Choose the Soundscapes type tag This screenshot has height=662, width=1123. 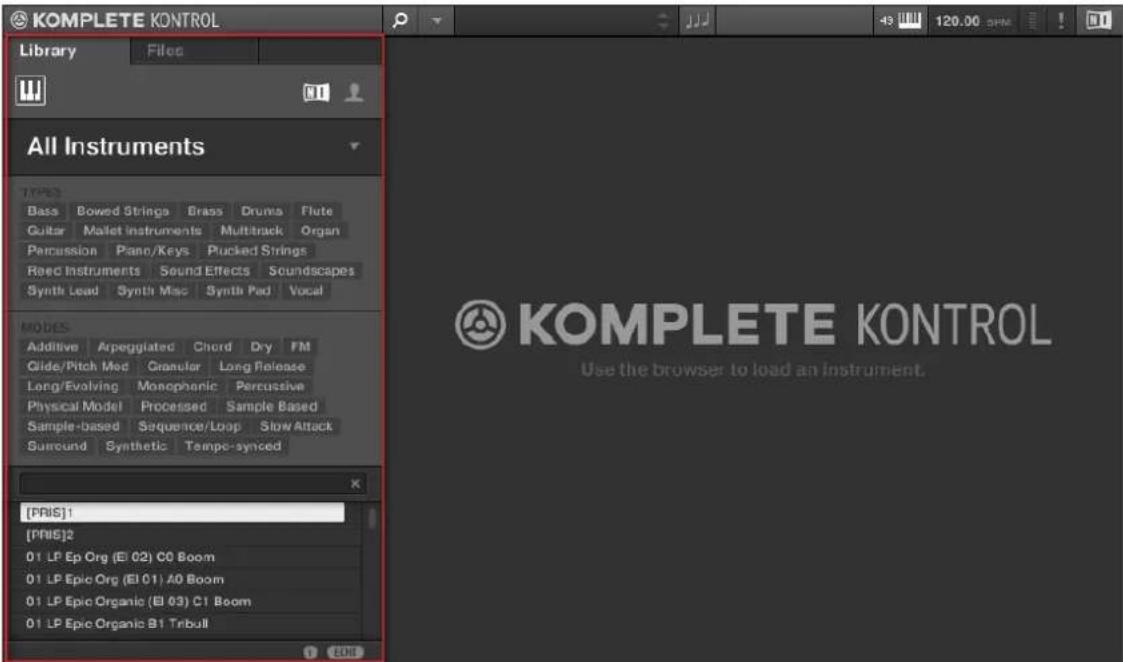point(312,271)
